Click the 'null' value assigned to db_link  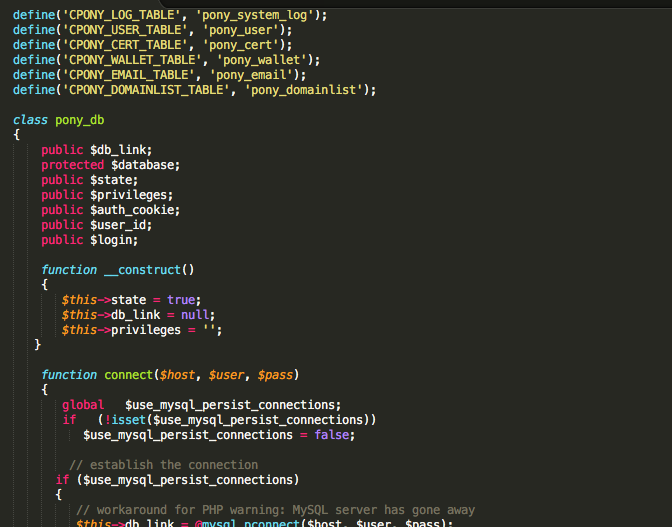coord(195,315)
